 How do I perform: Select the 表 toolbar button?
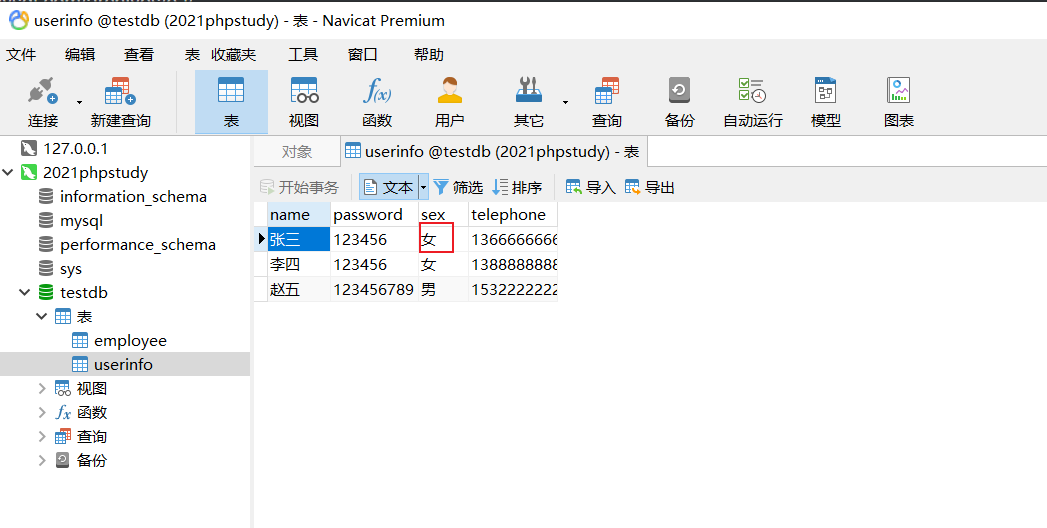pyautogui.click(x=231, y=102)
